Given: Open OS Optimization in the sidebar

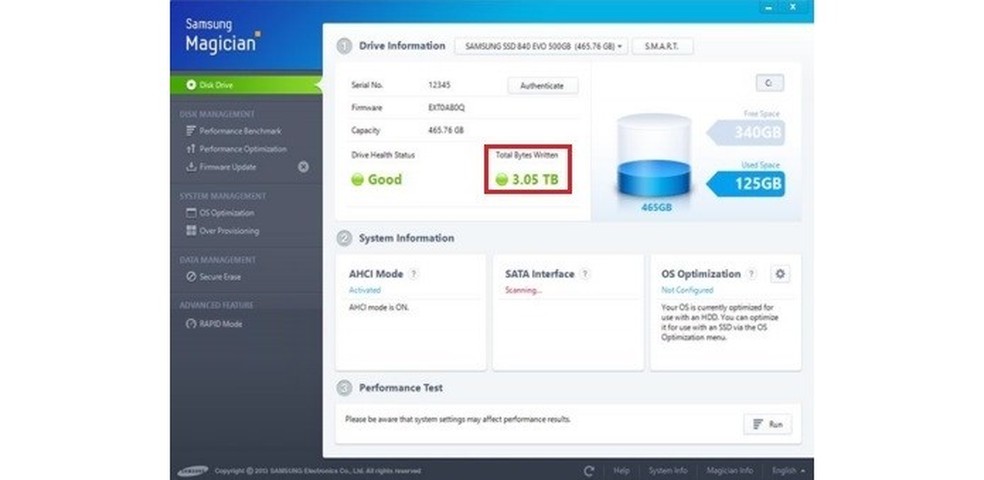Looking at the screenshot, I should [x=220, y=213].
